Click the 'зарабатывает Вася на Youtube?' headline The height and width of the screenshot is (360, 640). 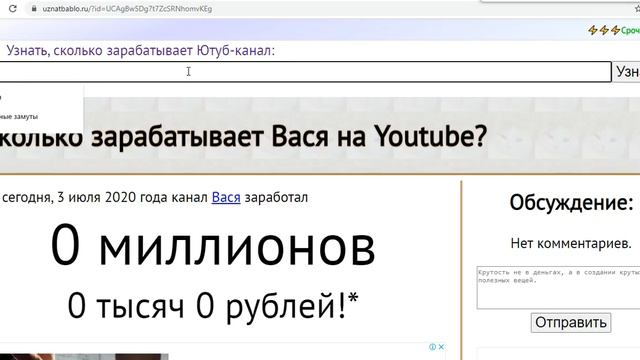(x=289, y=136)
